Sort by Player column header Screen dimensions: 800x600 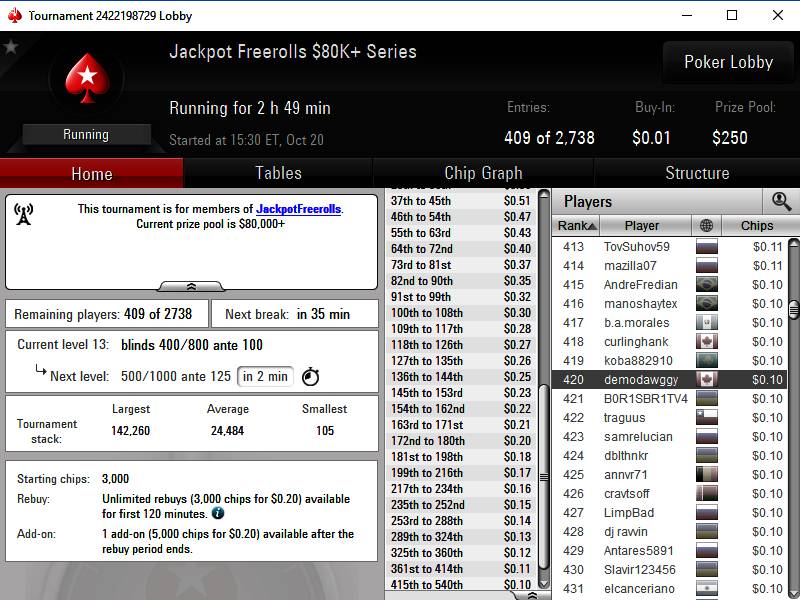click(645, 226)
